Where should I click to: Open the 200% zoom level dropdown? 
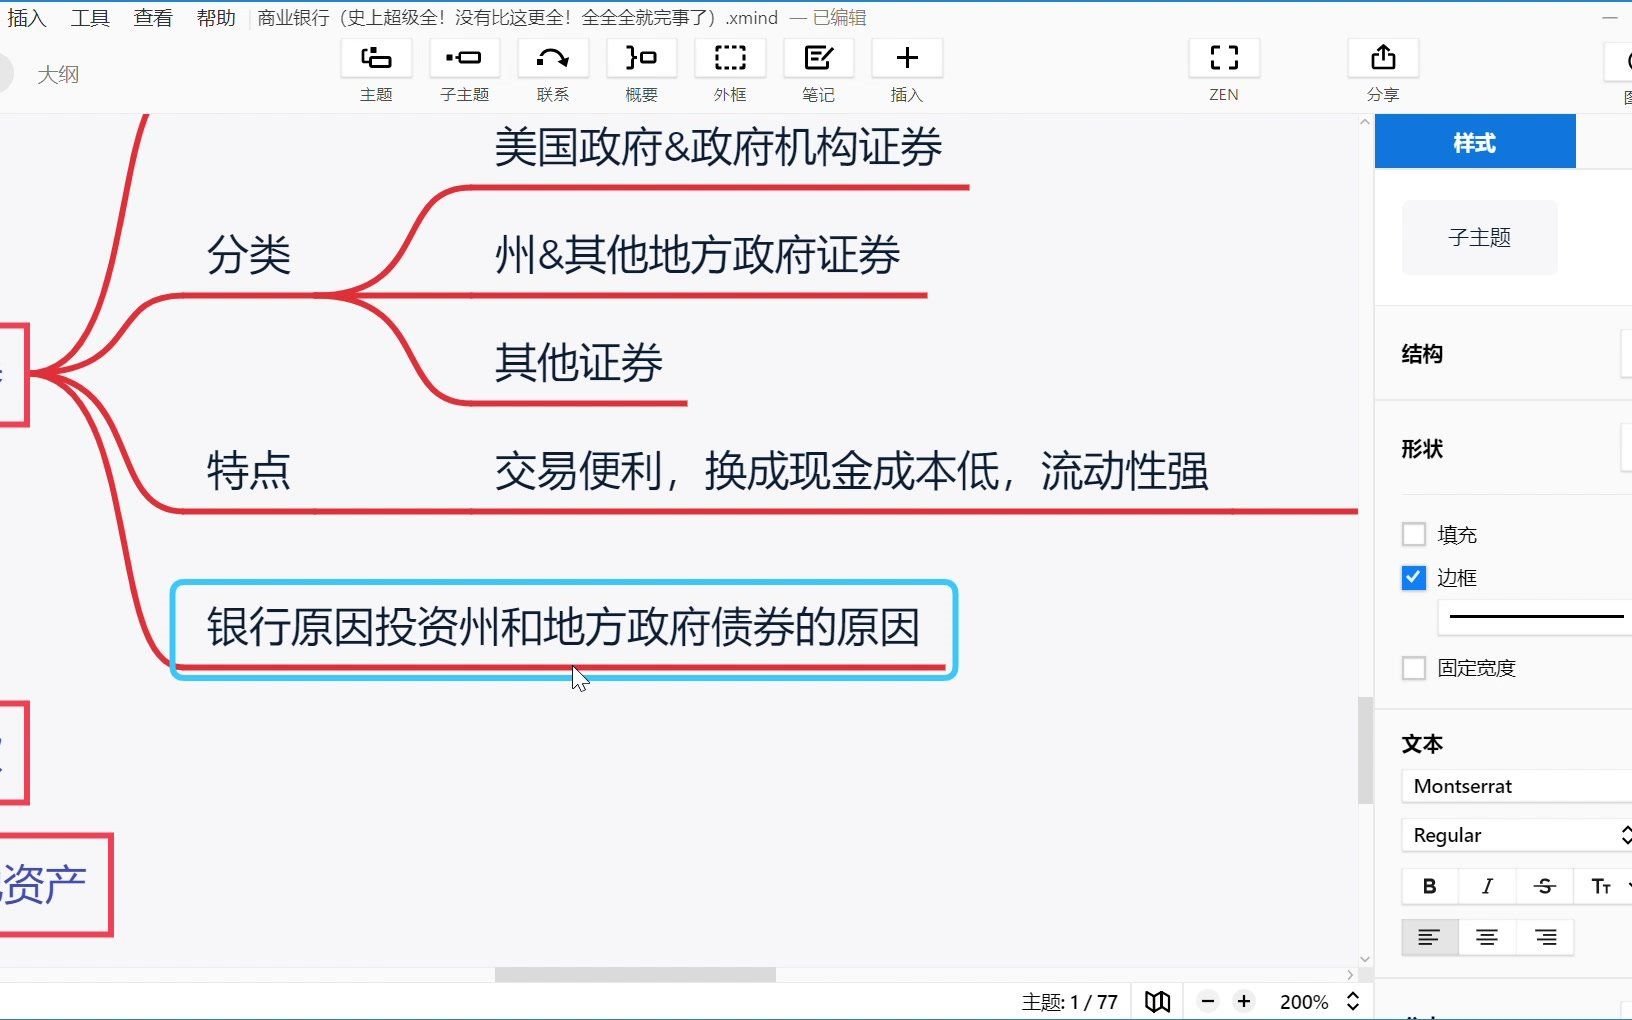[1318, 1001]
